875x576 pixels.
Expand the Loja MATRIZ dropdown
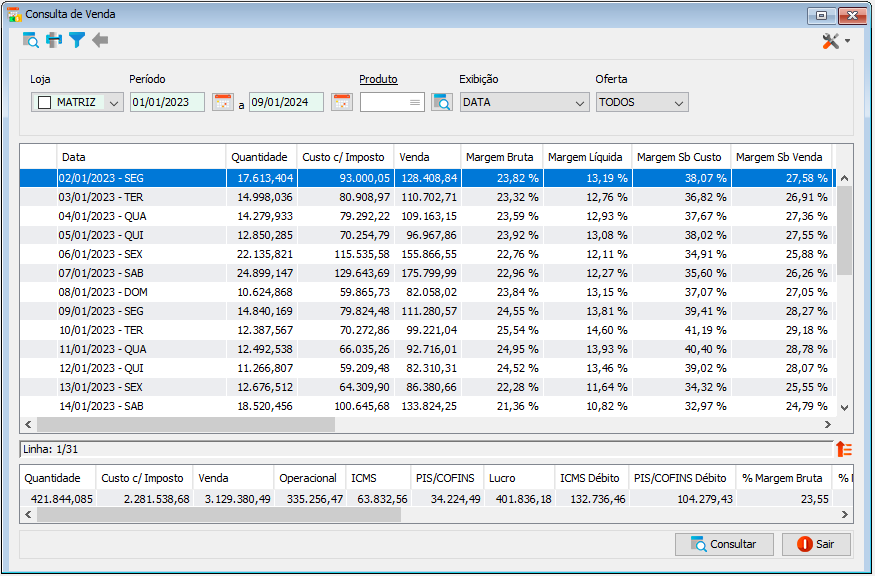pos(114,103)
